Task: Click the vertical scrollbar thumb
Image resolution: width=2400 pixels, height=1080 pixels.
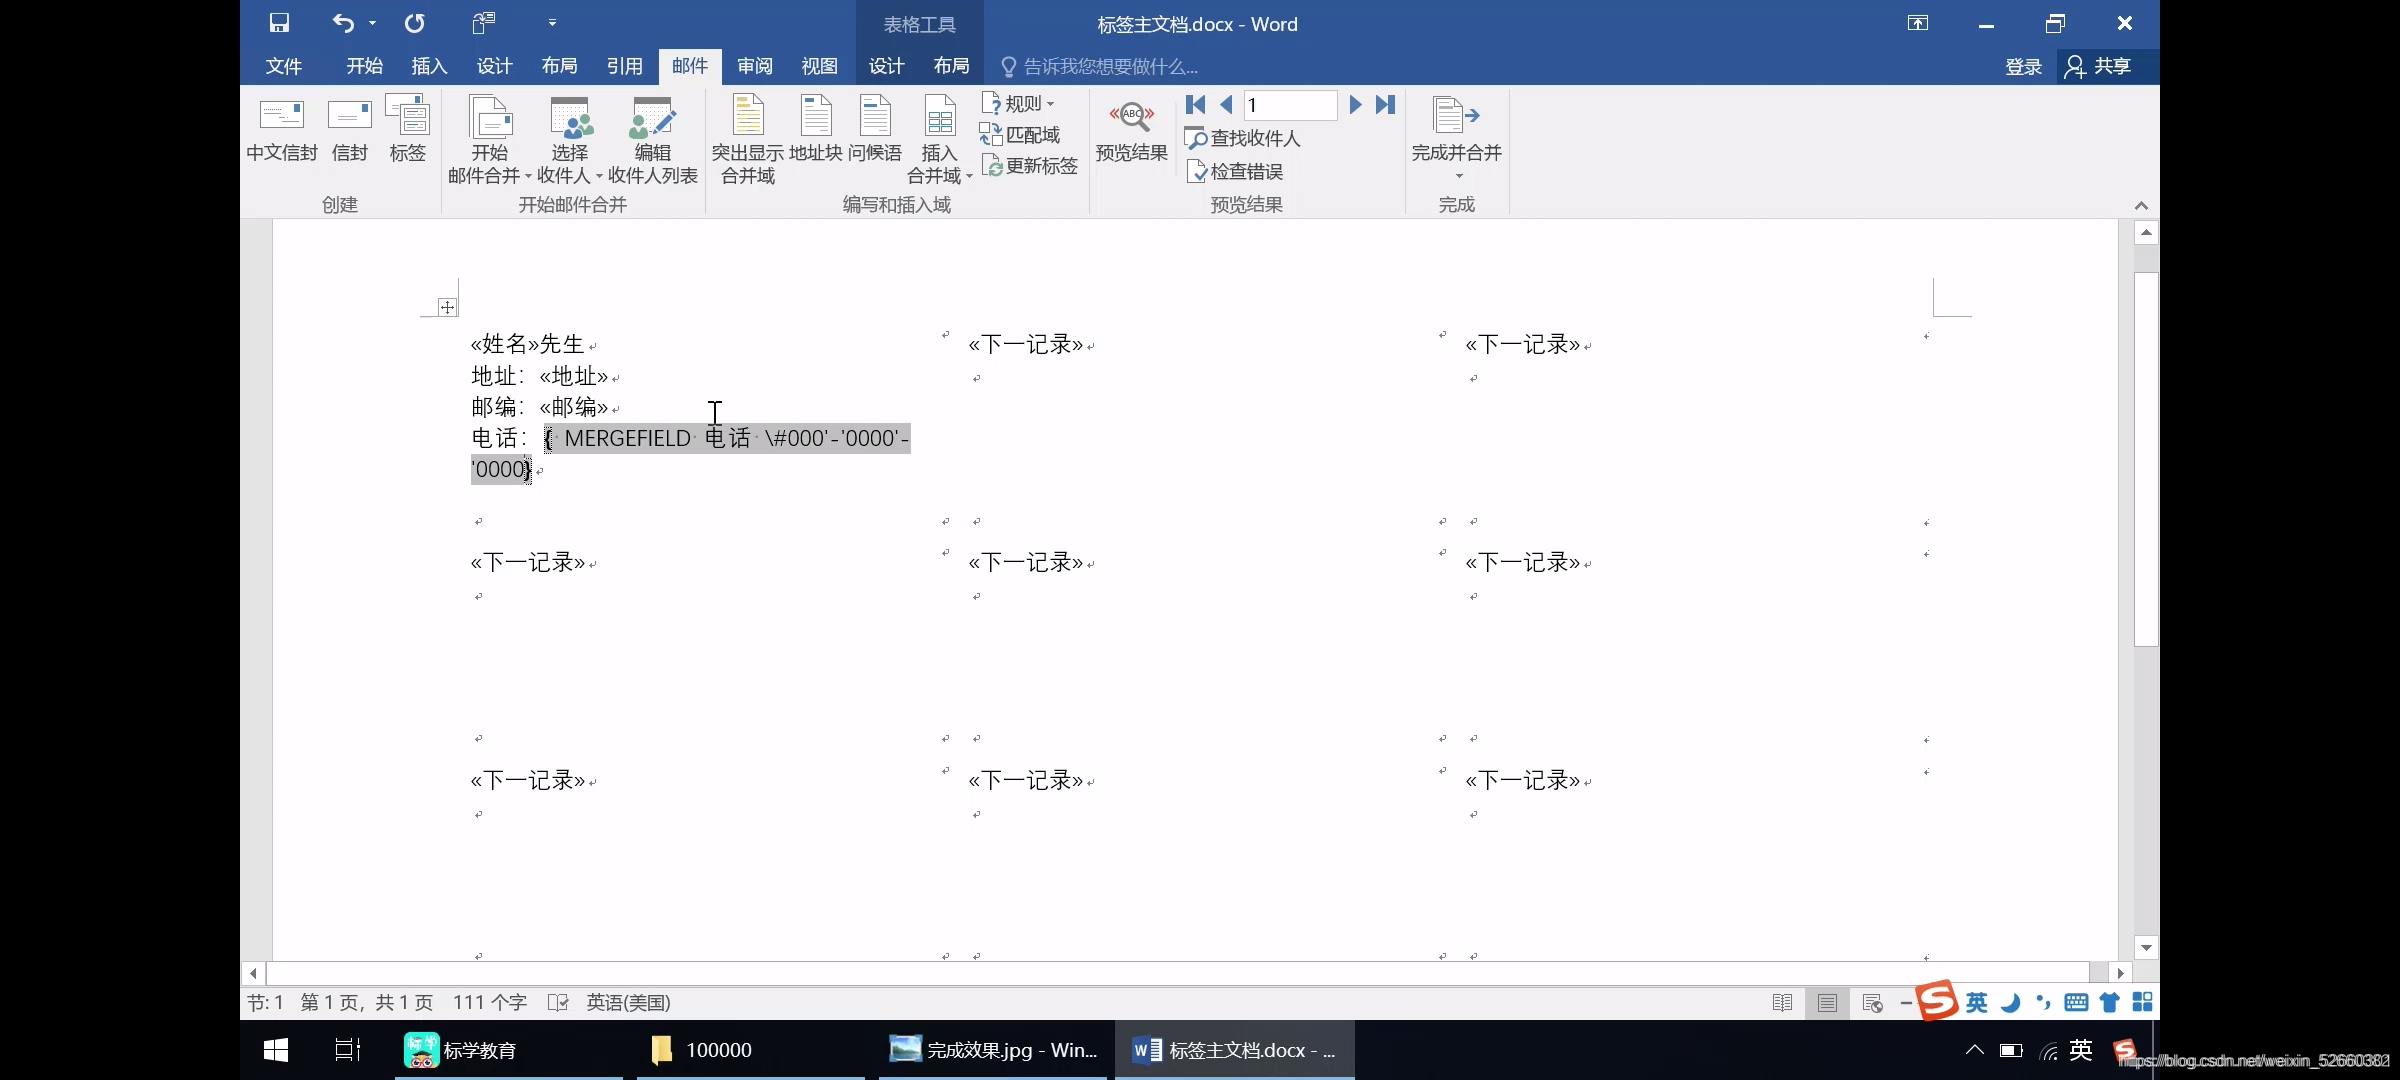Action: 2145,460
